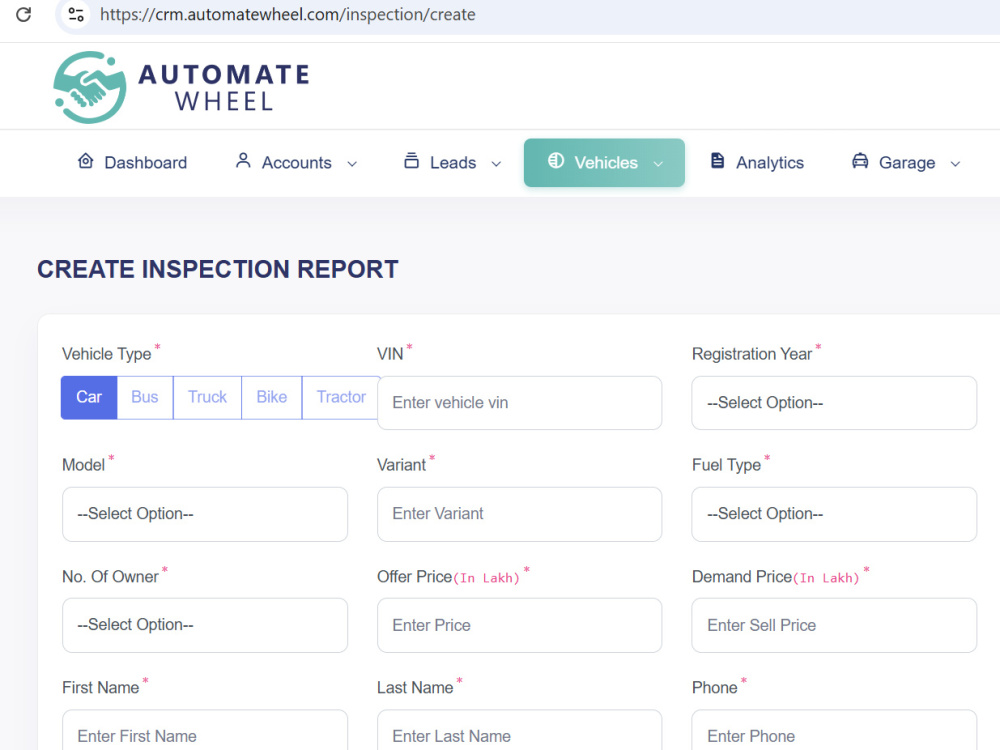Open the Leads menu

pos(453,163)
